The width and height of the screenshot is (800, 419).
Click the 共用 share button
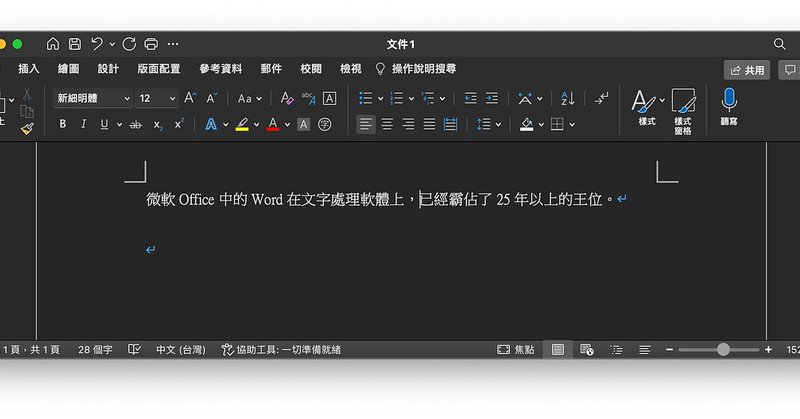click(x=747, y=70)
